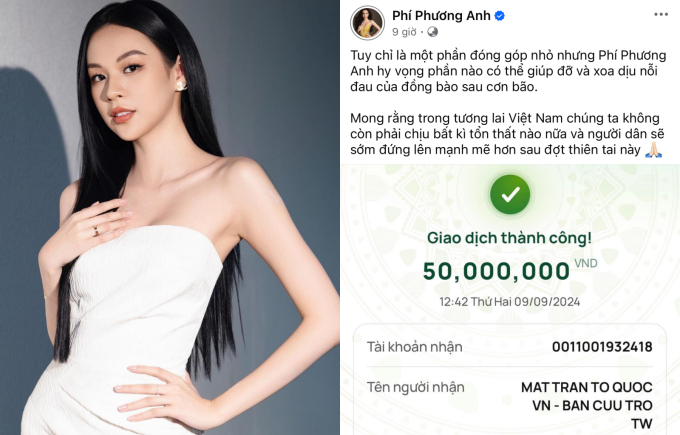Image resolution: width=680 pixels, height=435 pixels.
Task: Select the account number 0011001932418
Action: click(602, 347)
